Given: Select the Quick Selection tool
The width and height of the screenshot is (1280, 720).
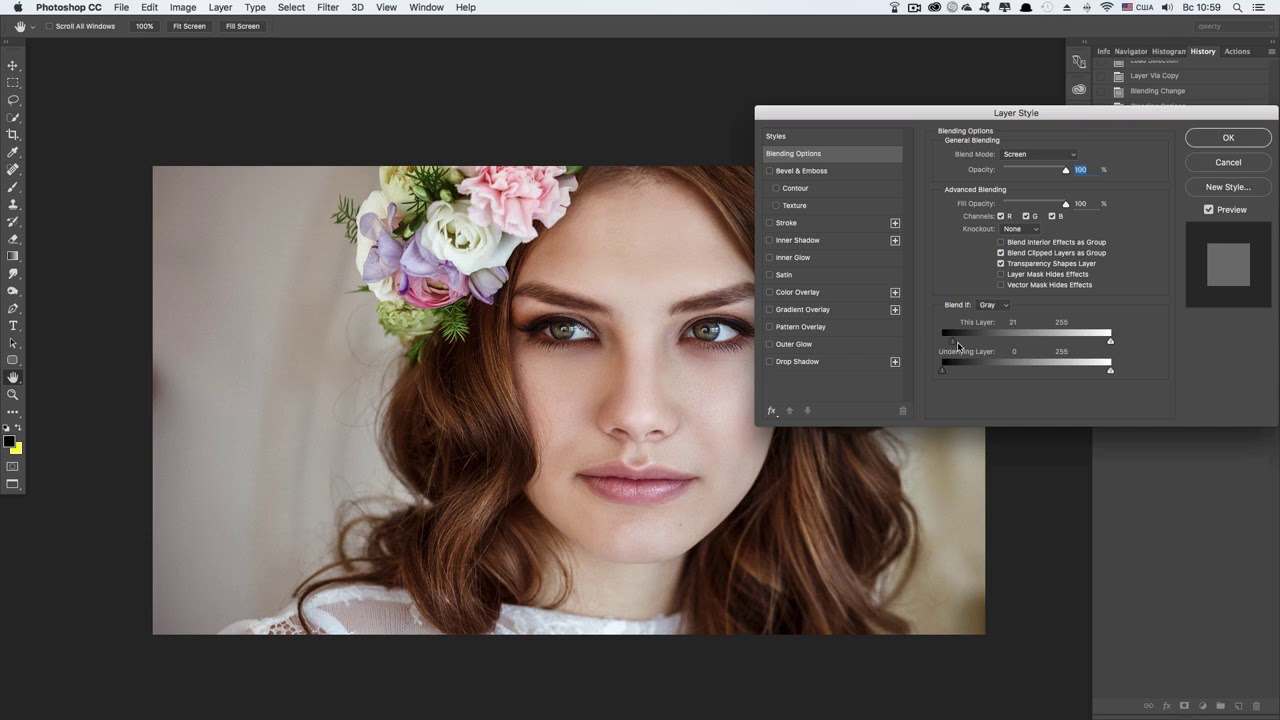Looking at the screenshot, I should click(x=13, y=117).
